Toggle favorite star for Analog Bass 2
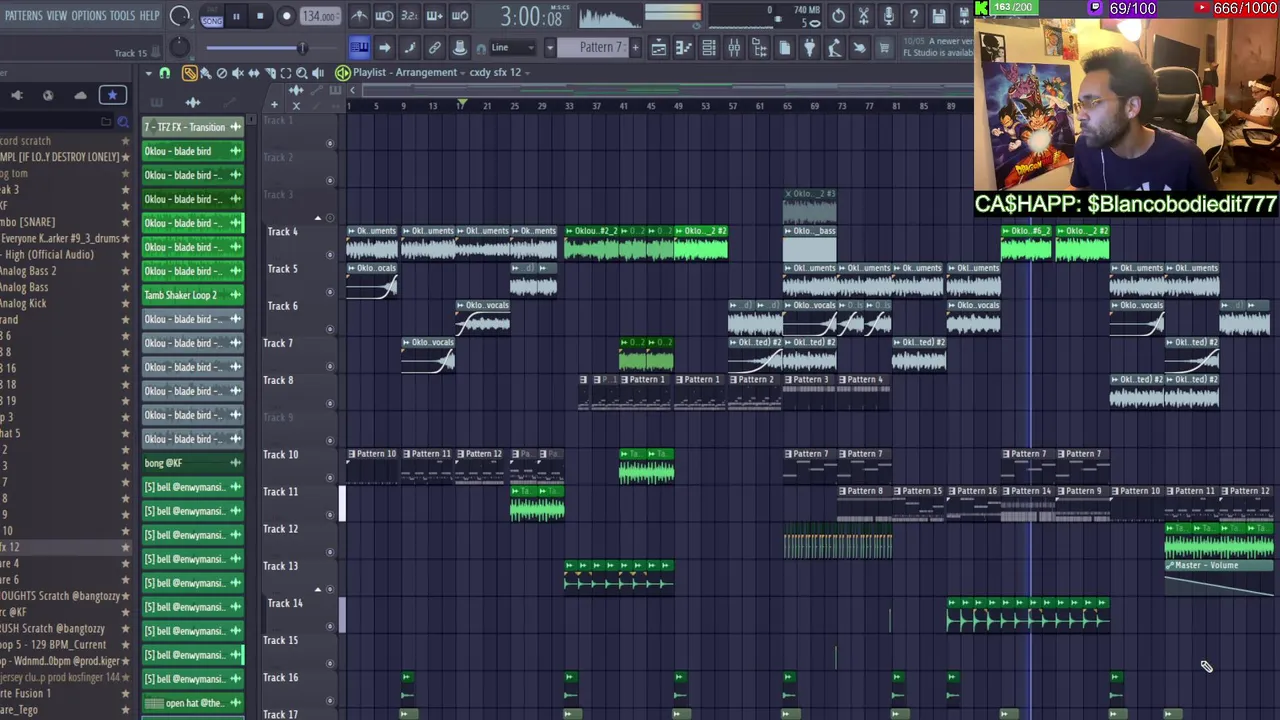The width and height of the screenshot is (1280, 720). [x=125, y=271]
